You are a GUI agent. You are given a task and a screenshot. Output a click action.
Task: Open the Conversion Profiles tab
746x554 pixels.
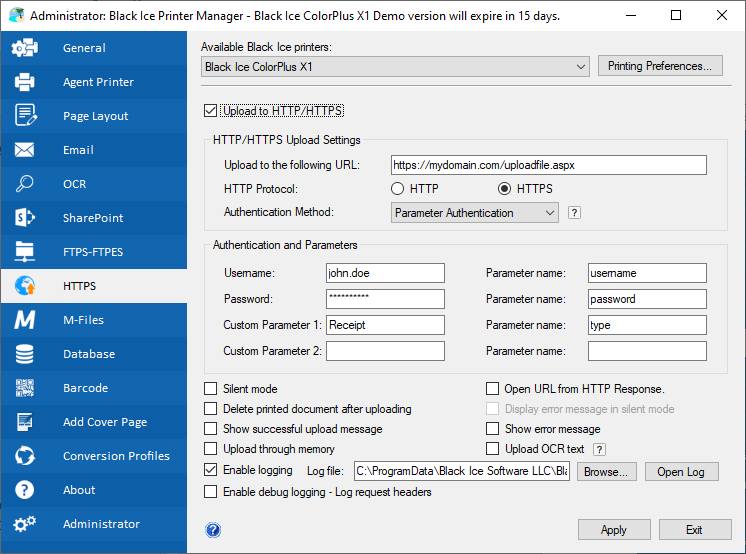(94, 456)
